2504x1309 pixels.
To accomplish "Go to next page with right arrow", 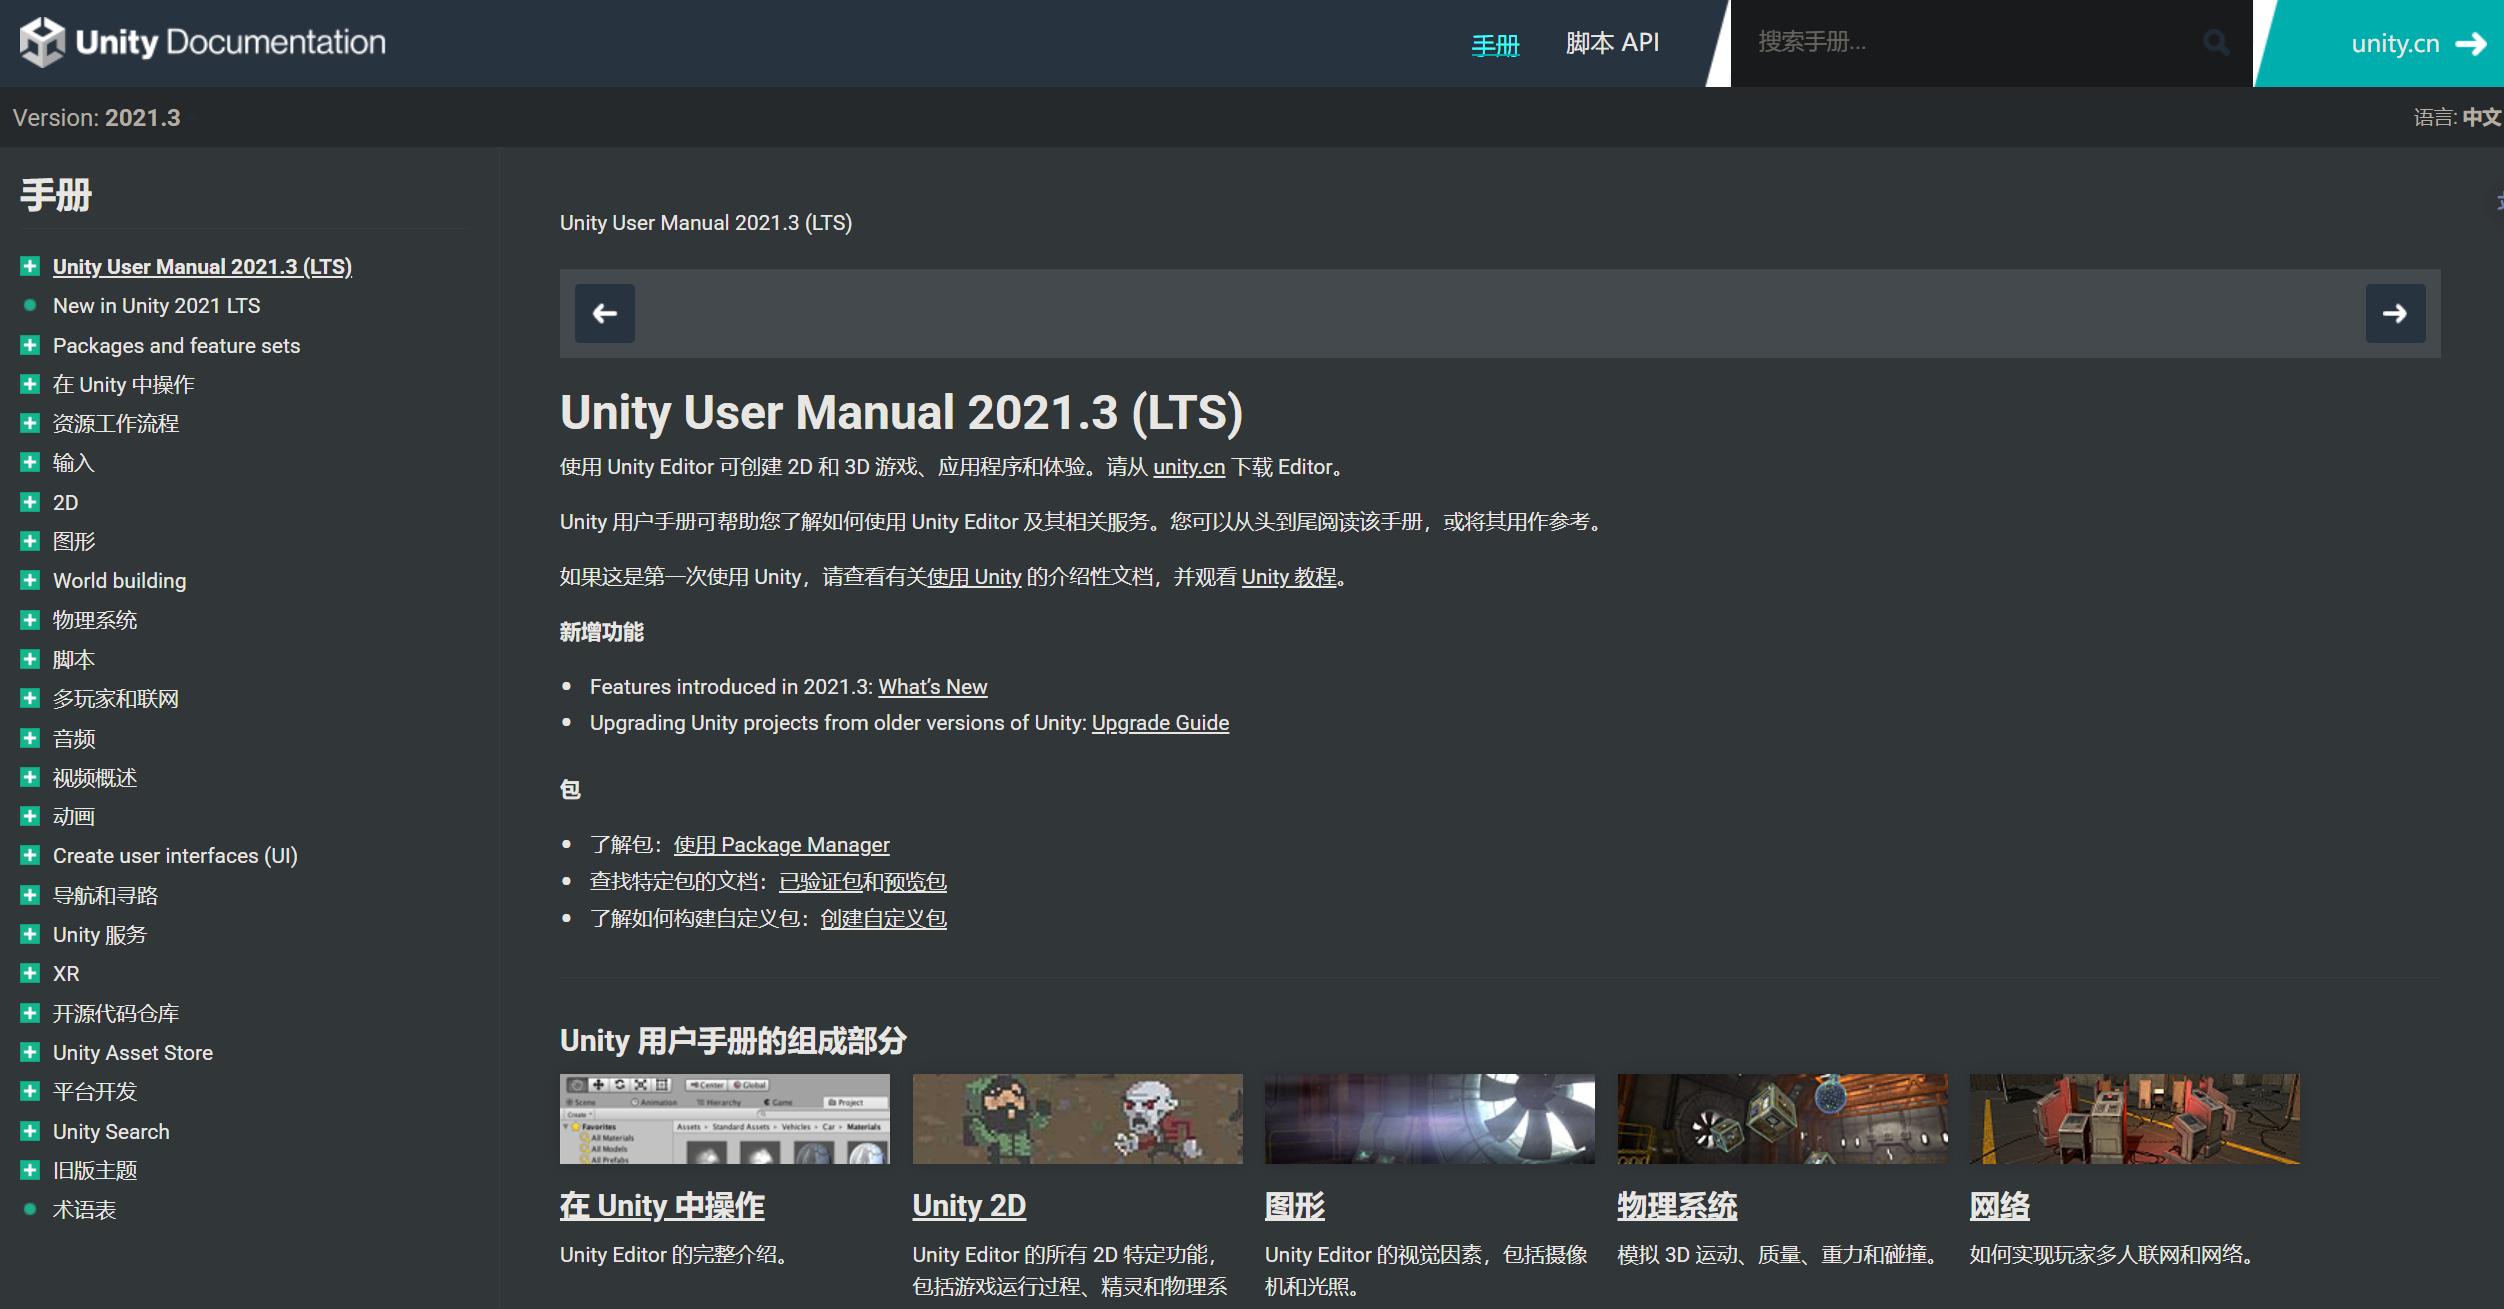I will pyautogui.click(x=2394, y=314).
